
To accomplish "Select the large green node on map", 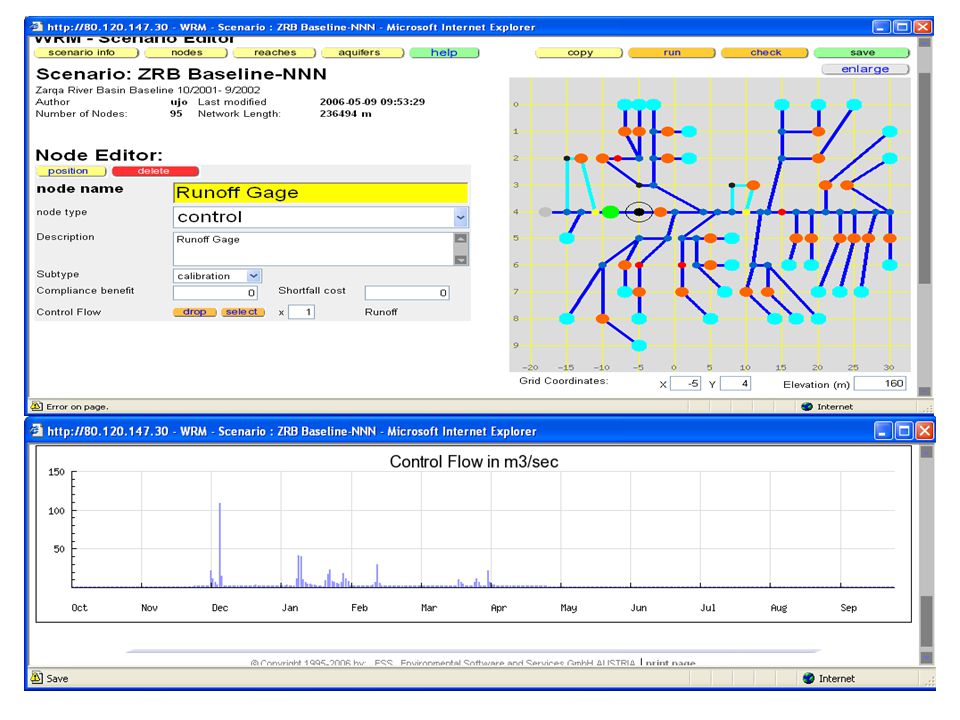I will click(x=610, y=212).
